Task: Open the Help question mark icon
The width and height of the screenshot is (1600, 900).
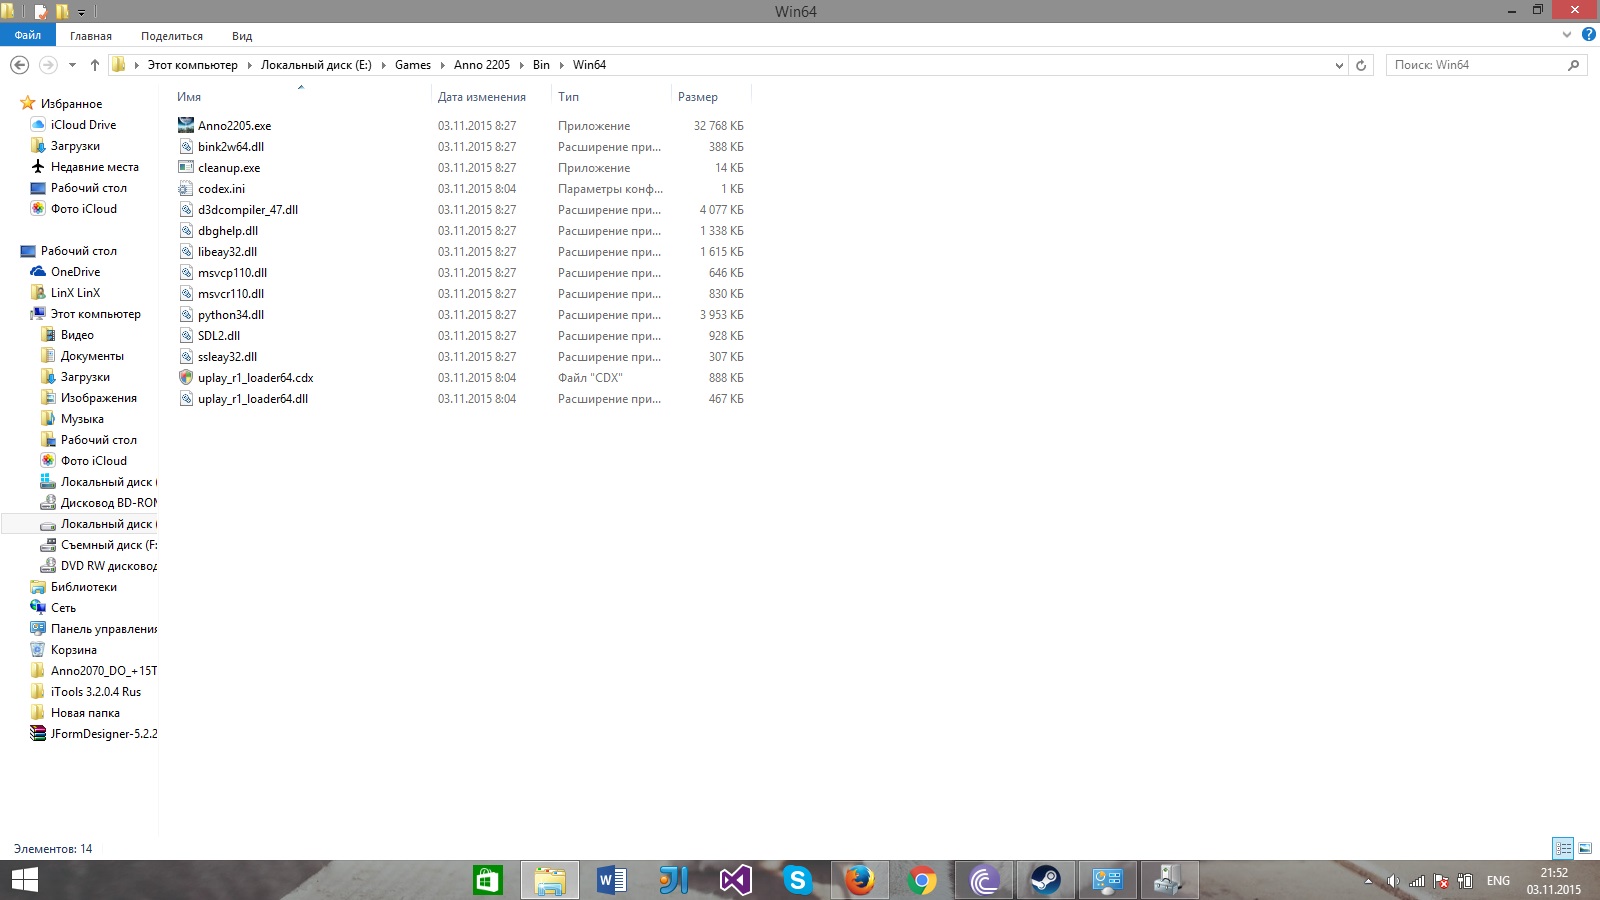Action: coord(1588,34)
